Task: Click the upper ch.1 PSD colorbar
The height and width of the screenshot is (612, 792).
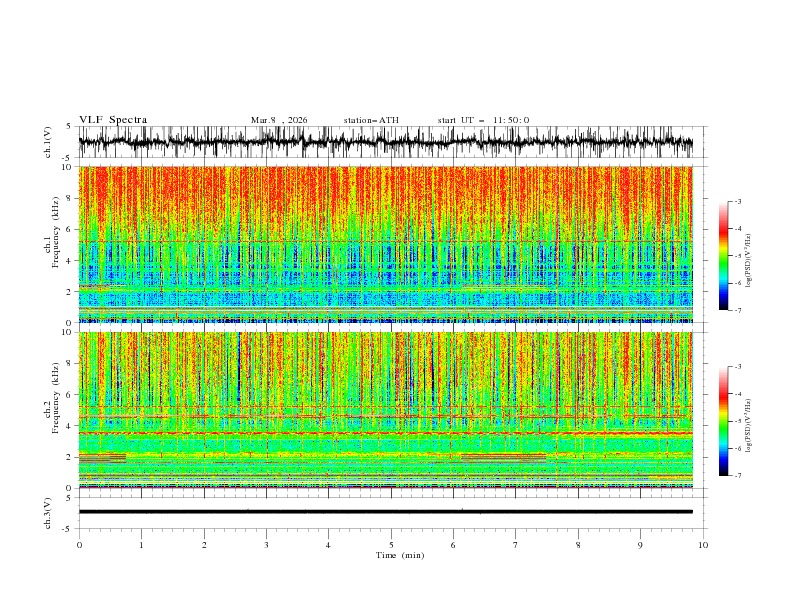Action: point(723,256)
